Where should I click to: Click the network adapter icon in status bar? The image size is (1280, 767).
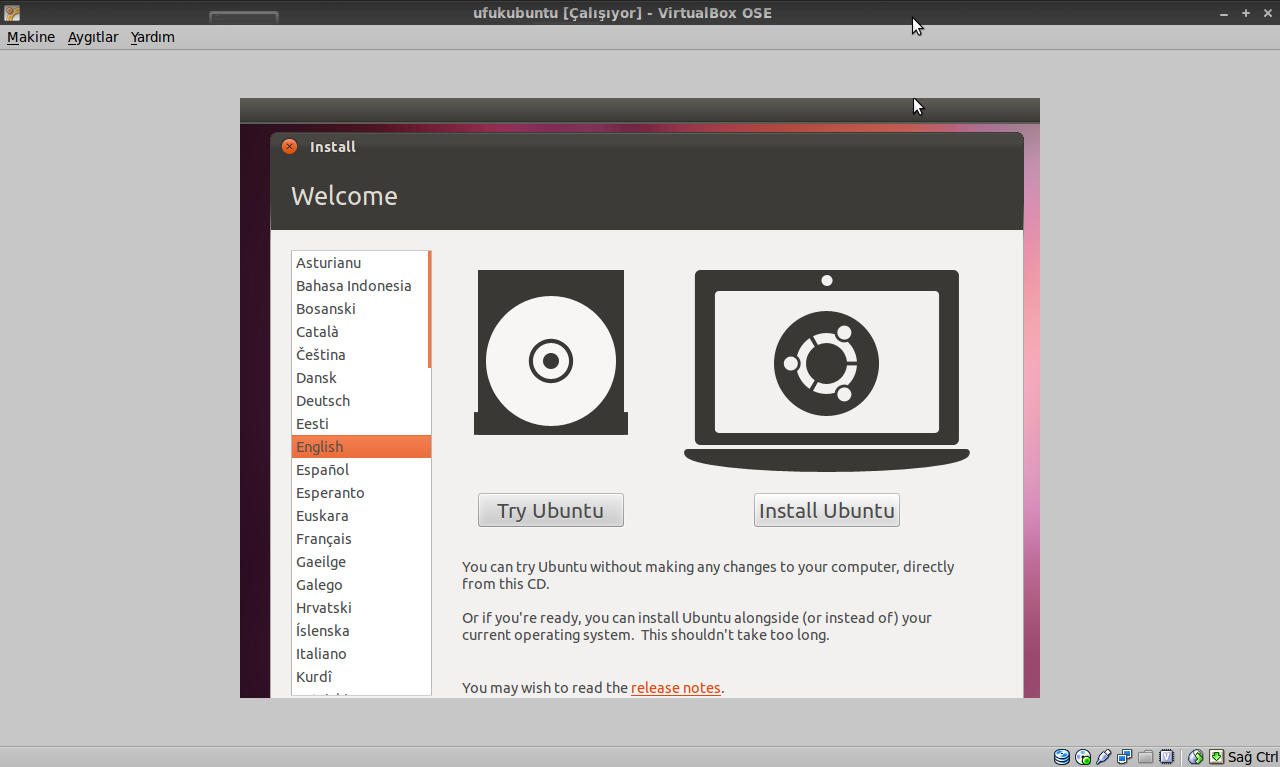[1124, 757]
